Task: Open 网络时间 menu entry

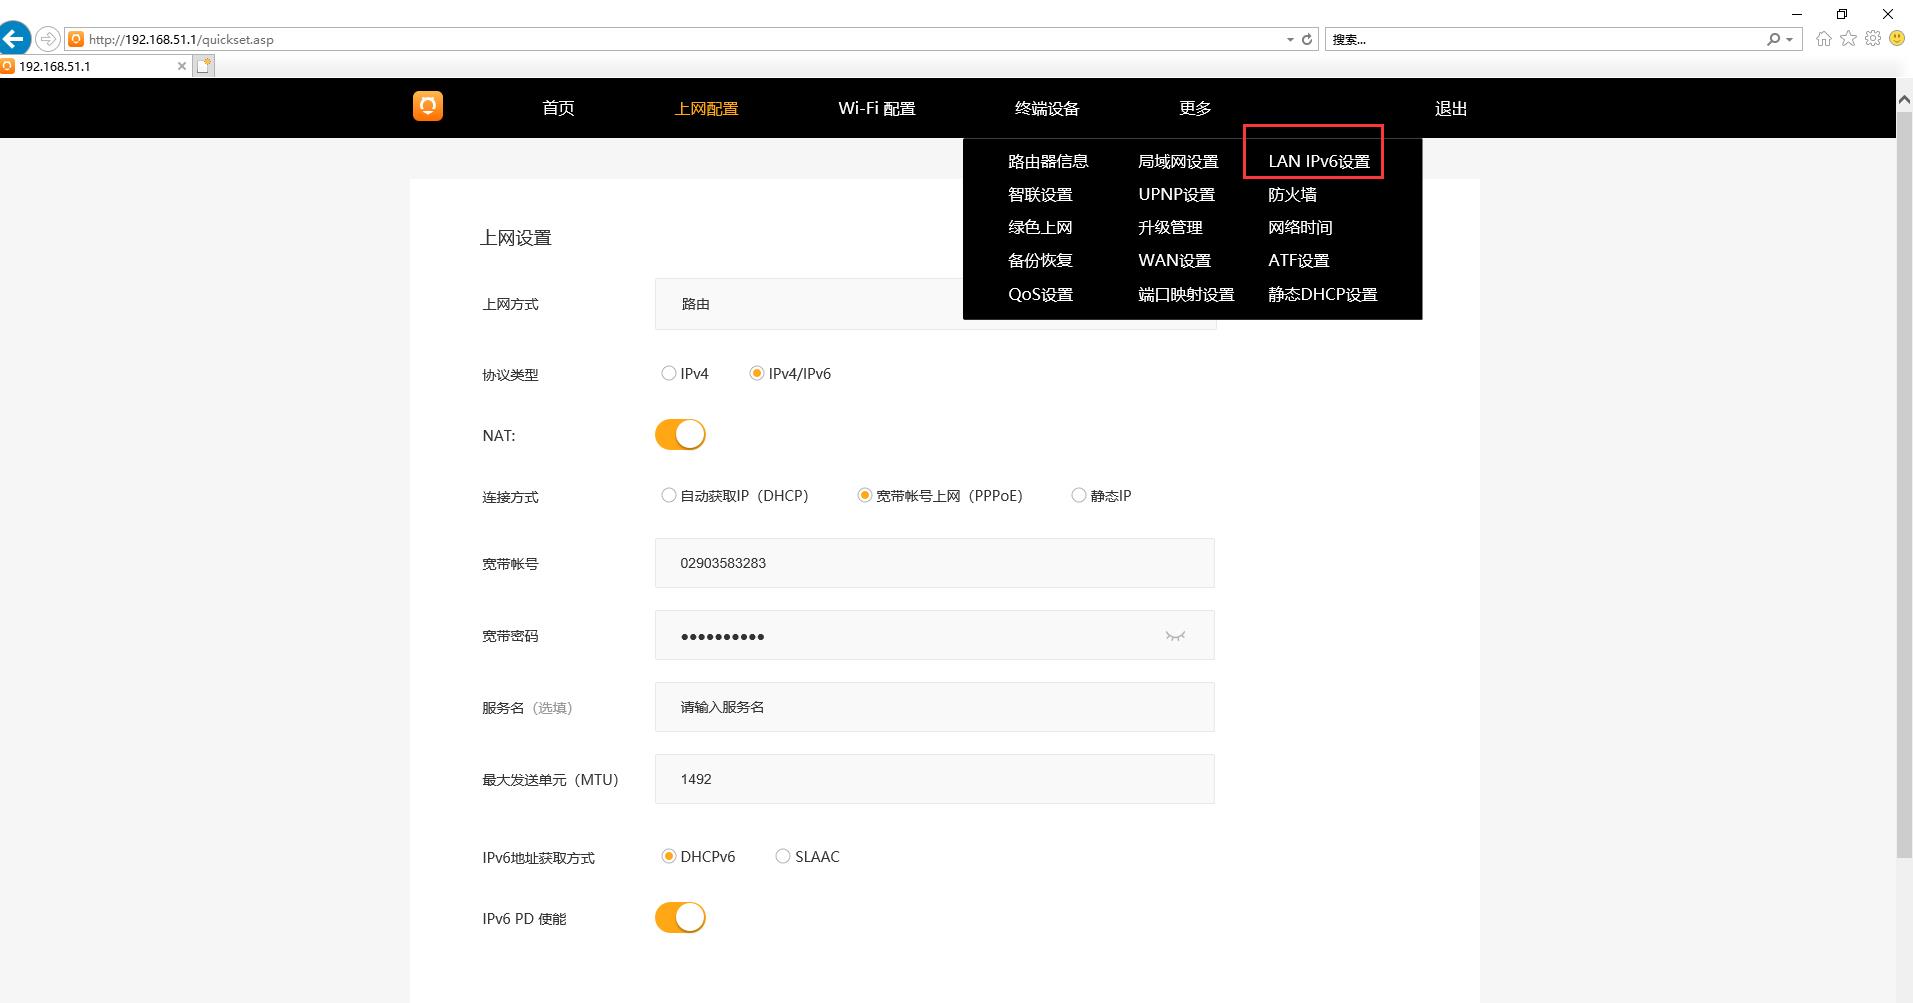Action: click(1300, 227)
